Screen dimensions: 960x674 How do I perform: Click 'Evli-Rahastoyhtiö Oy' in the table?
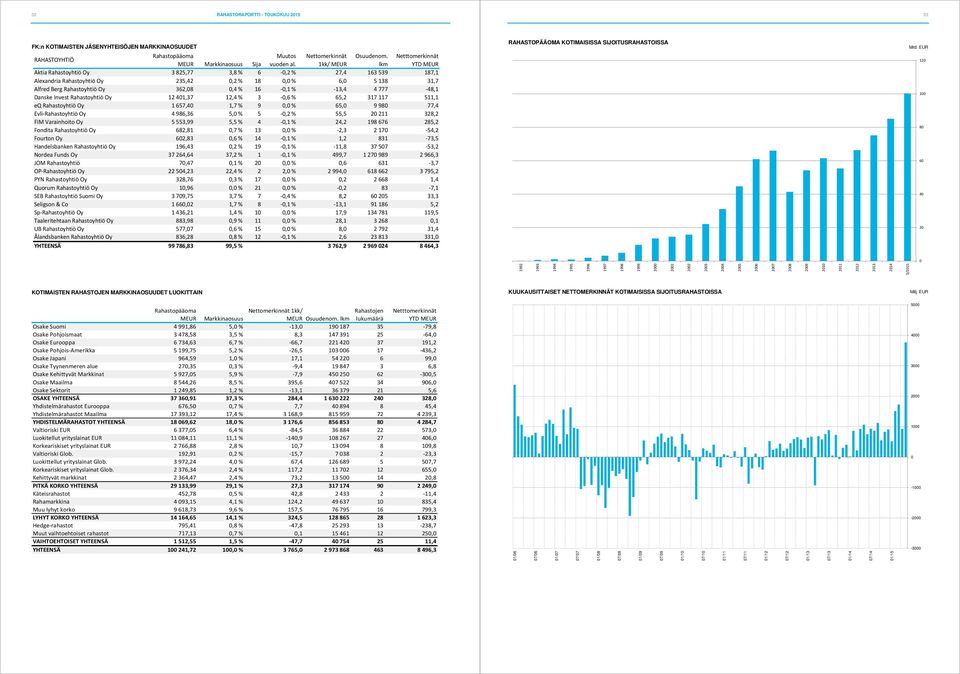(x=60, y=114)
